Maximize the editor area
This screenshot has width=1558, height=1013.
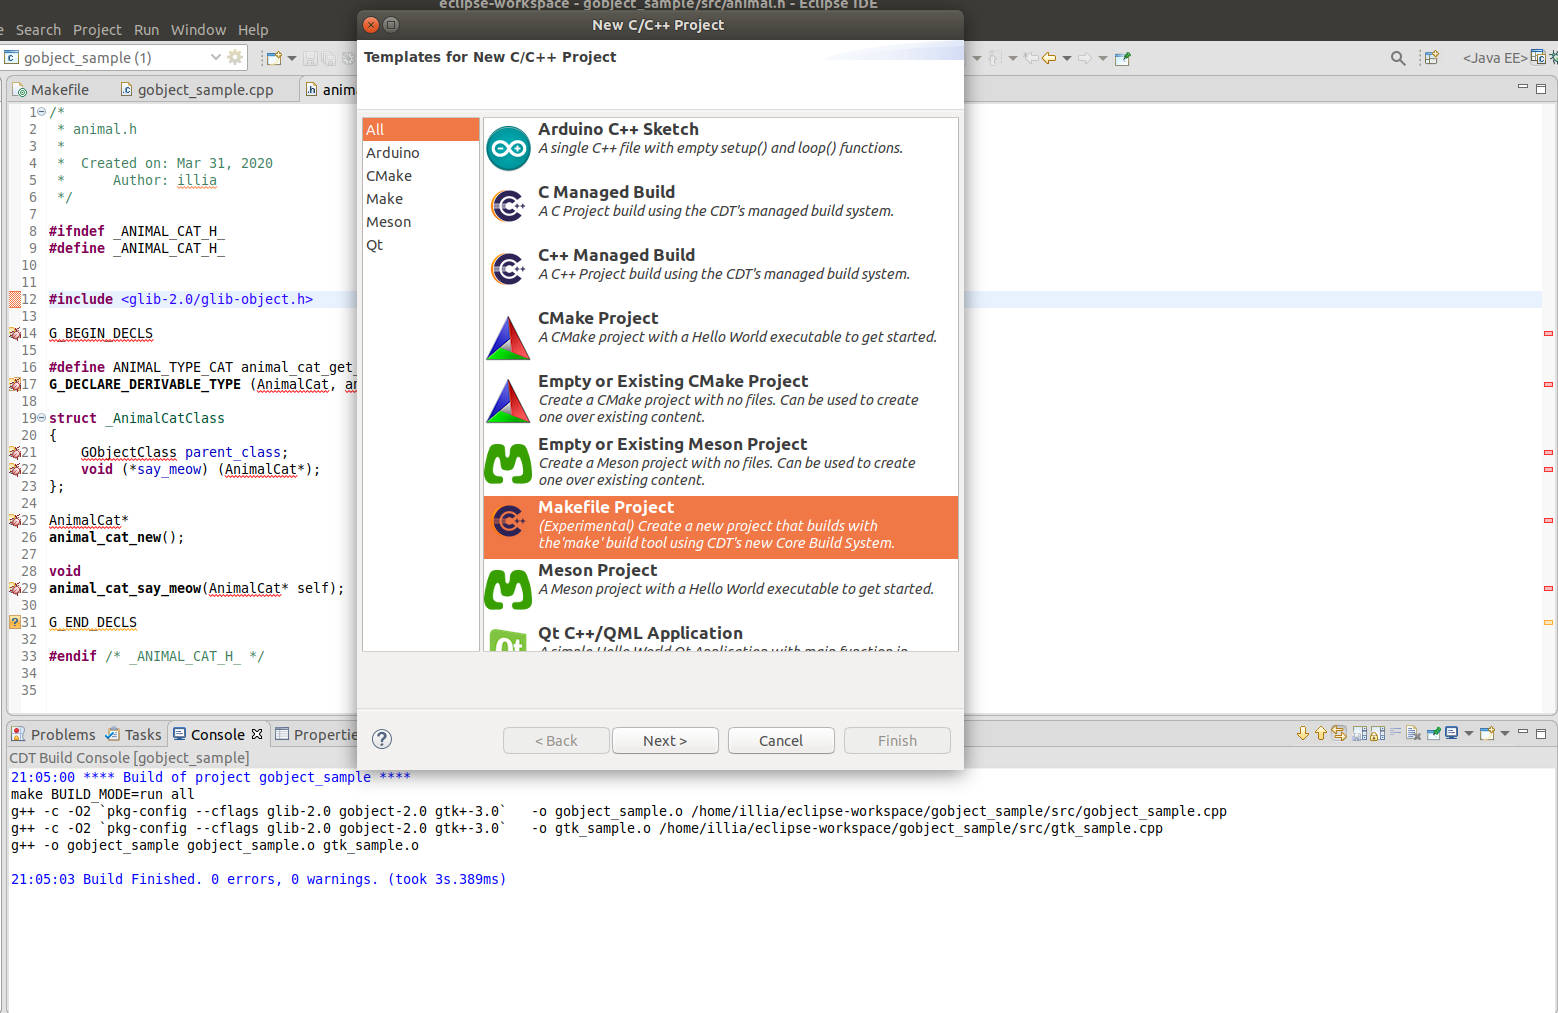click(x=1541, y=88)
